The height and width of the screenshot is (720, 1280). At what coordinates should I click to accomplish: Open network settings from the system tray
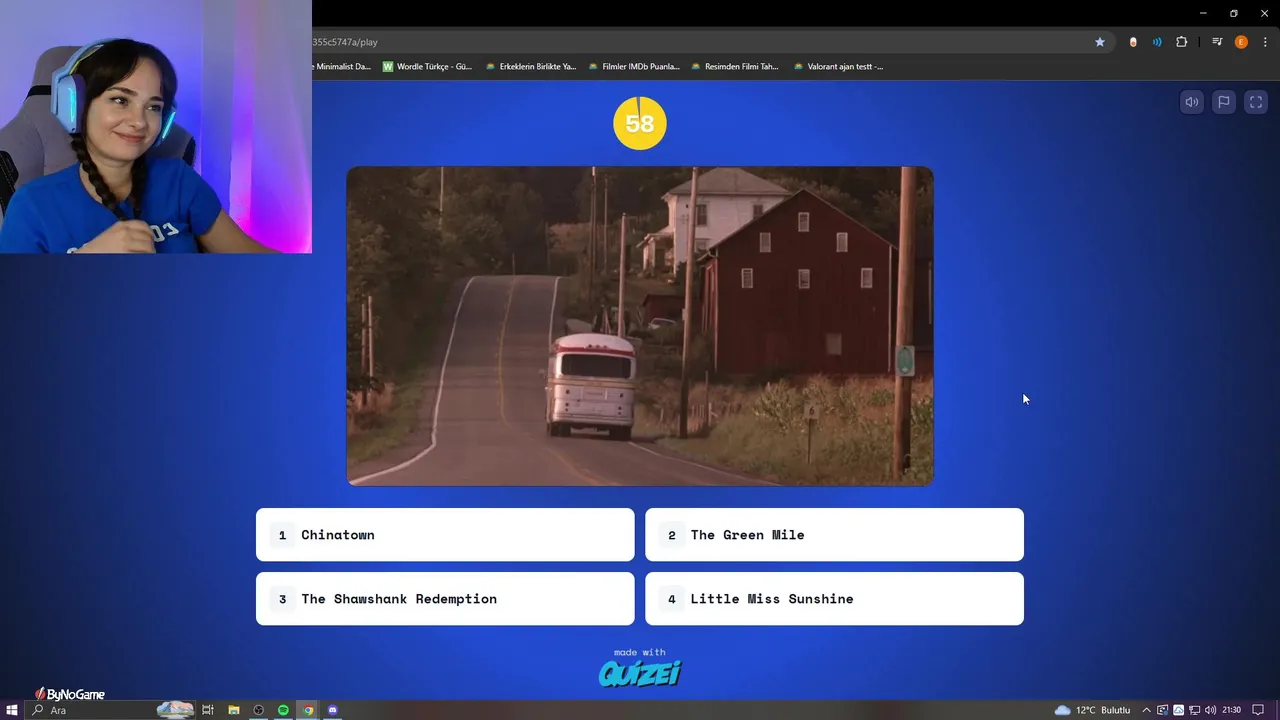coord(1195,710)
